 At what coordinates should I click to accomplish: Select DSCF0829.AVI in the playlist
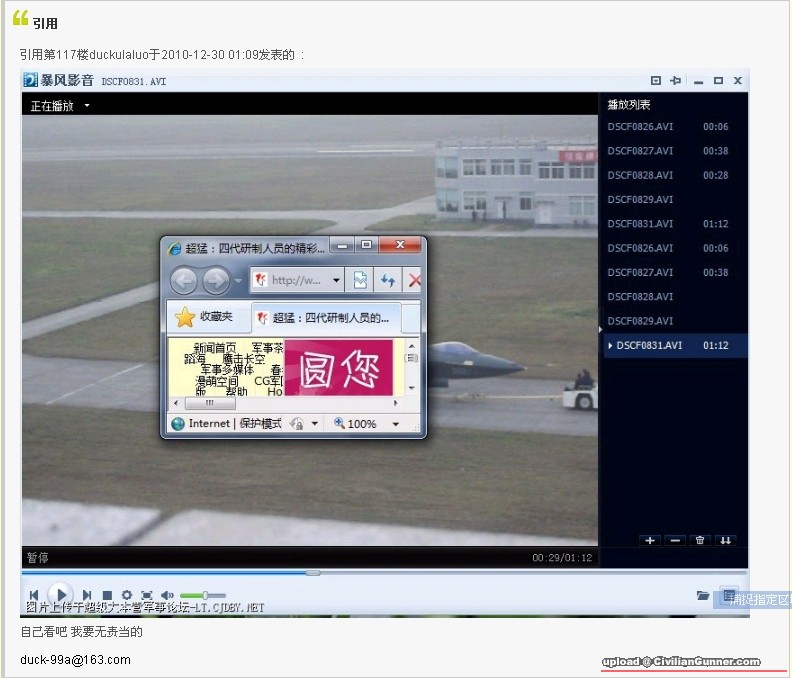pyautogui.click(x=640, y=200)
